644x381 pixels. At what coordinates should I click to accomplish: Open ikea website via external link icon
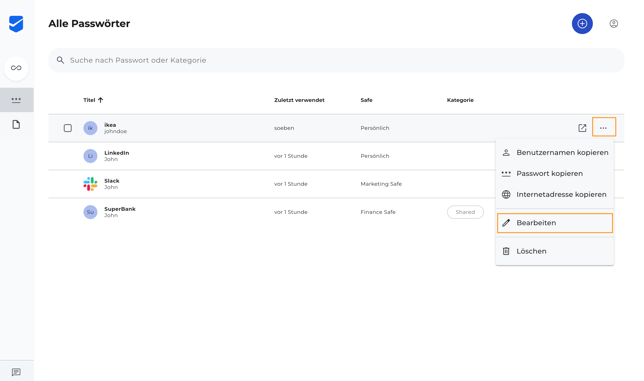click(x=582, y=128)
